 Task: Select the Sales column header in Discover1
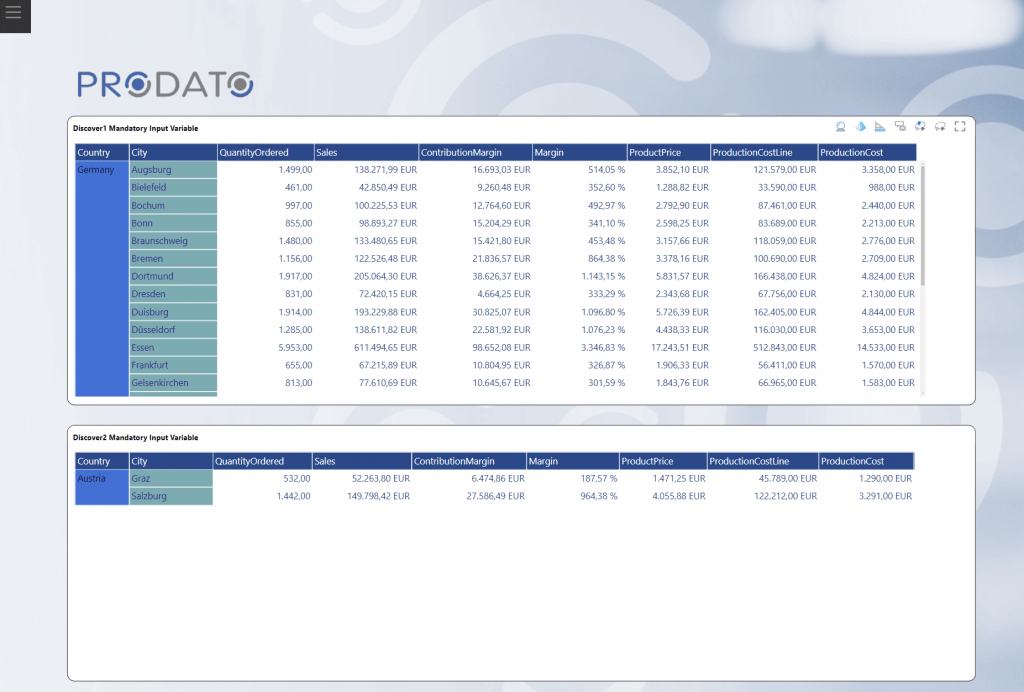pos(365,153)
